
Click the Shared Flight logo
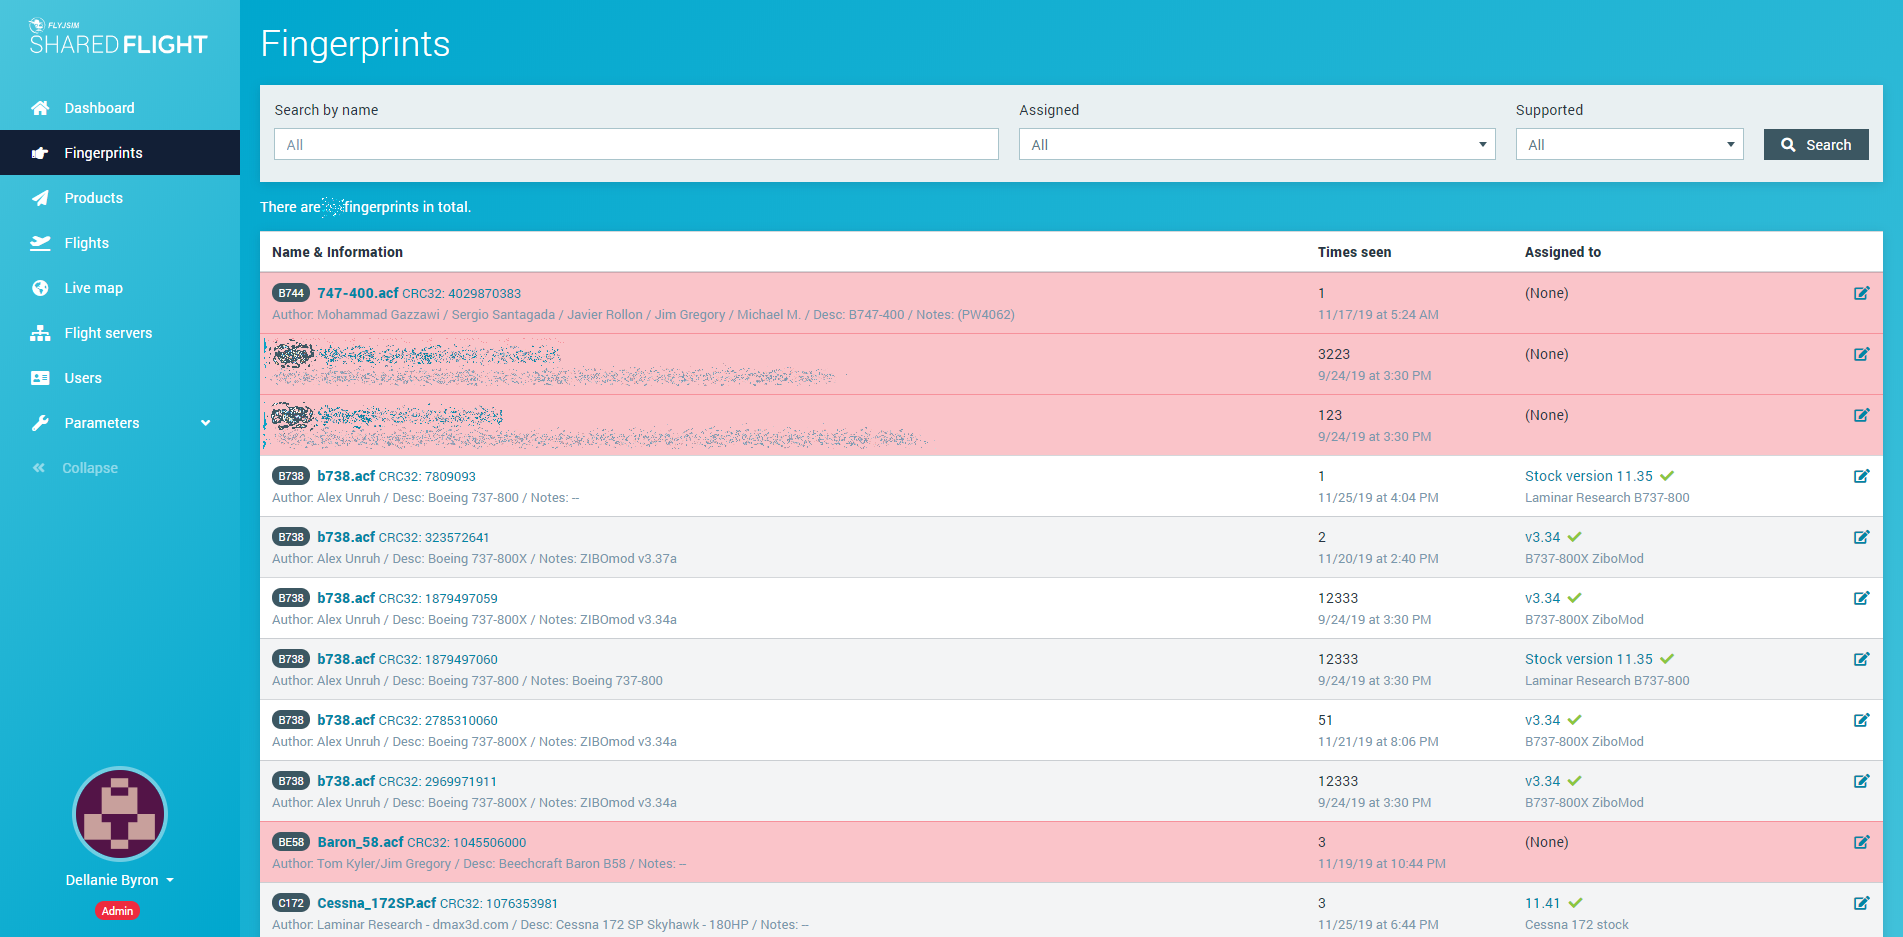click(118, 38)
